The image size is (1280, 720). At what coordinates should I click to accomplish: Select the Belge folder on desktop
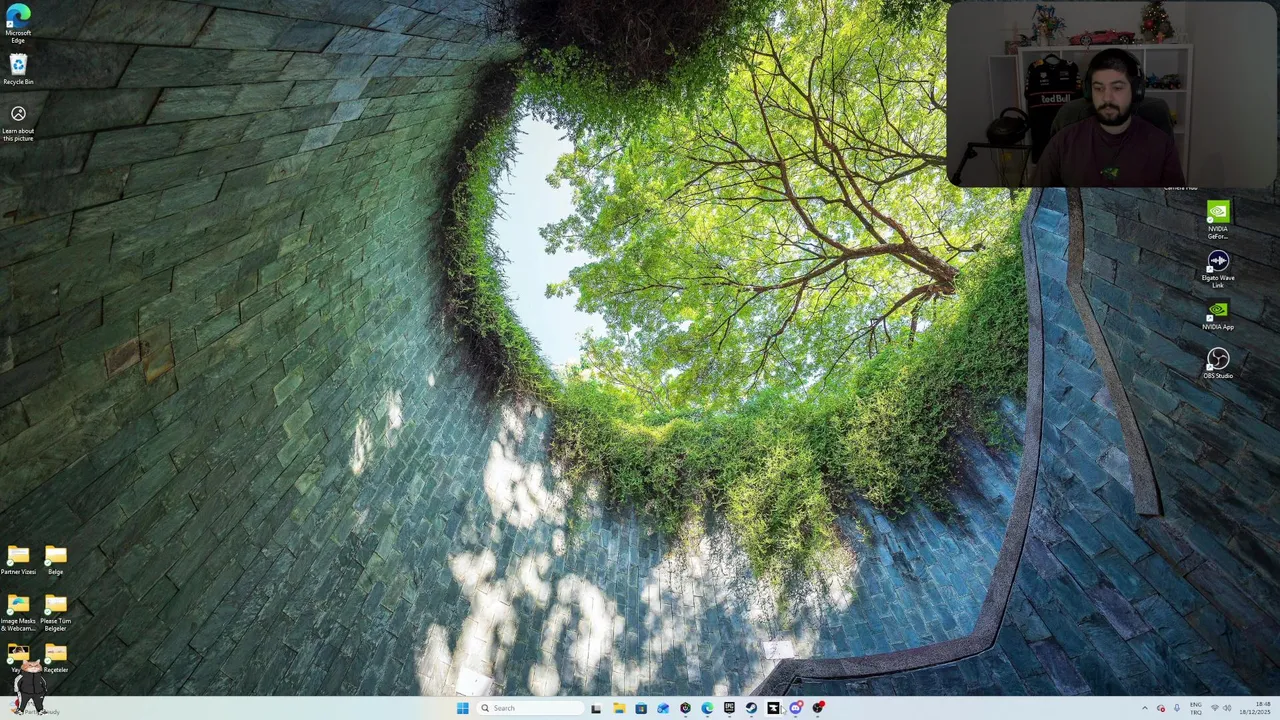click(55, 560)
